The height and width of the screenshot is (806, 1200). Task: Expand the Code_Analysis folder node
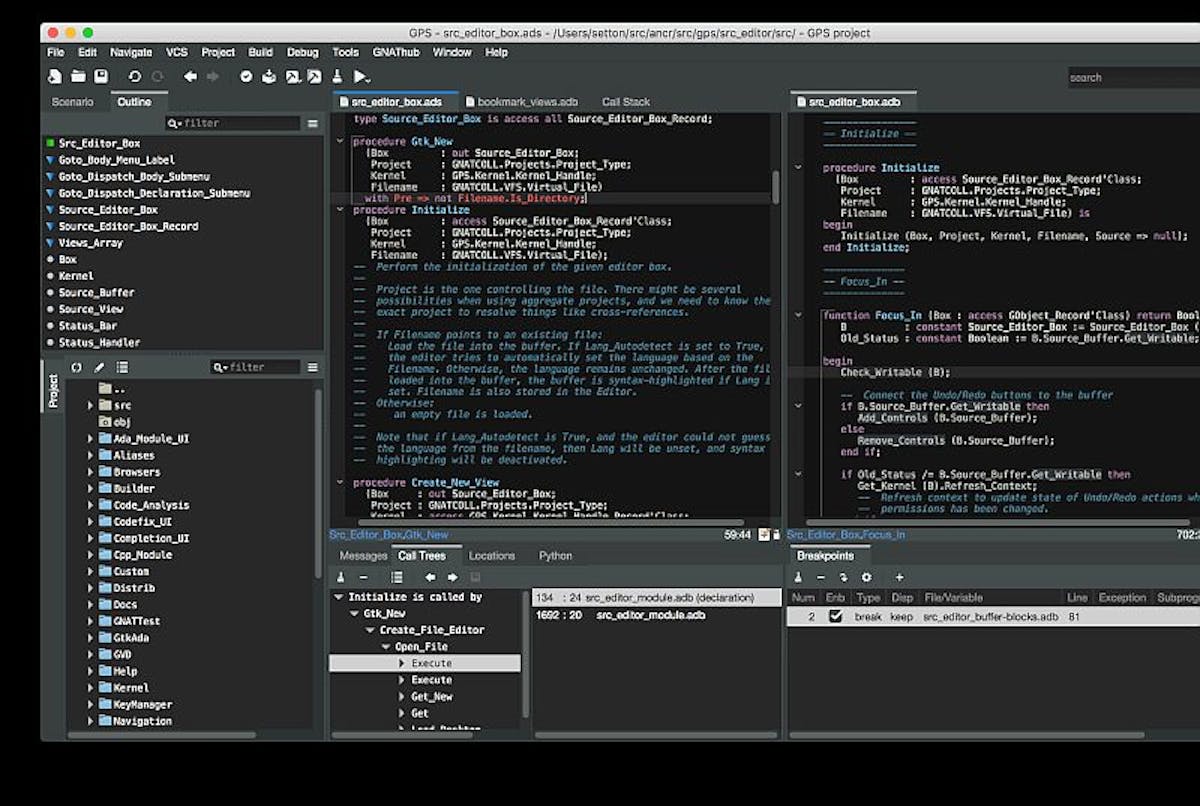pyautogui.click(x=90, y=506)
